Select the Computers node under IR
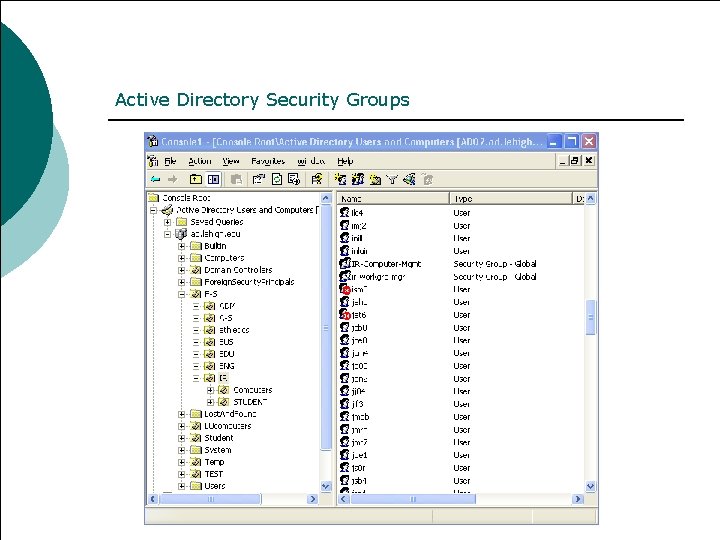This screenshot has height=540, width=720. 253,390
